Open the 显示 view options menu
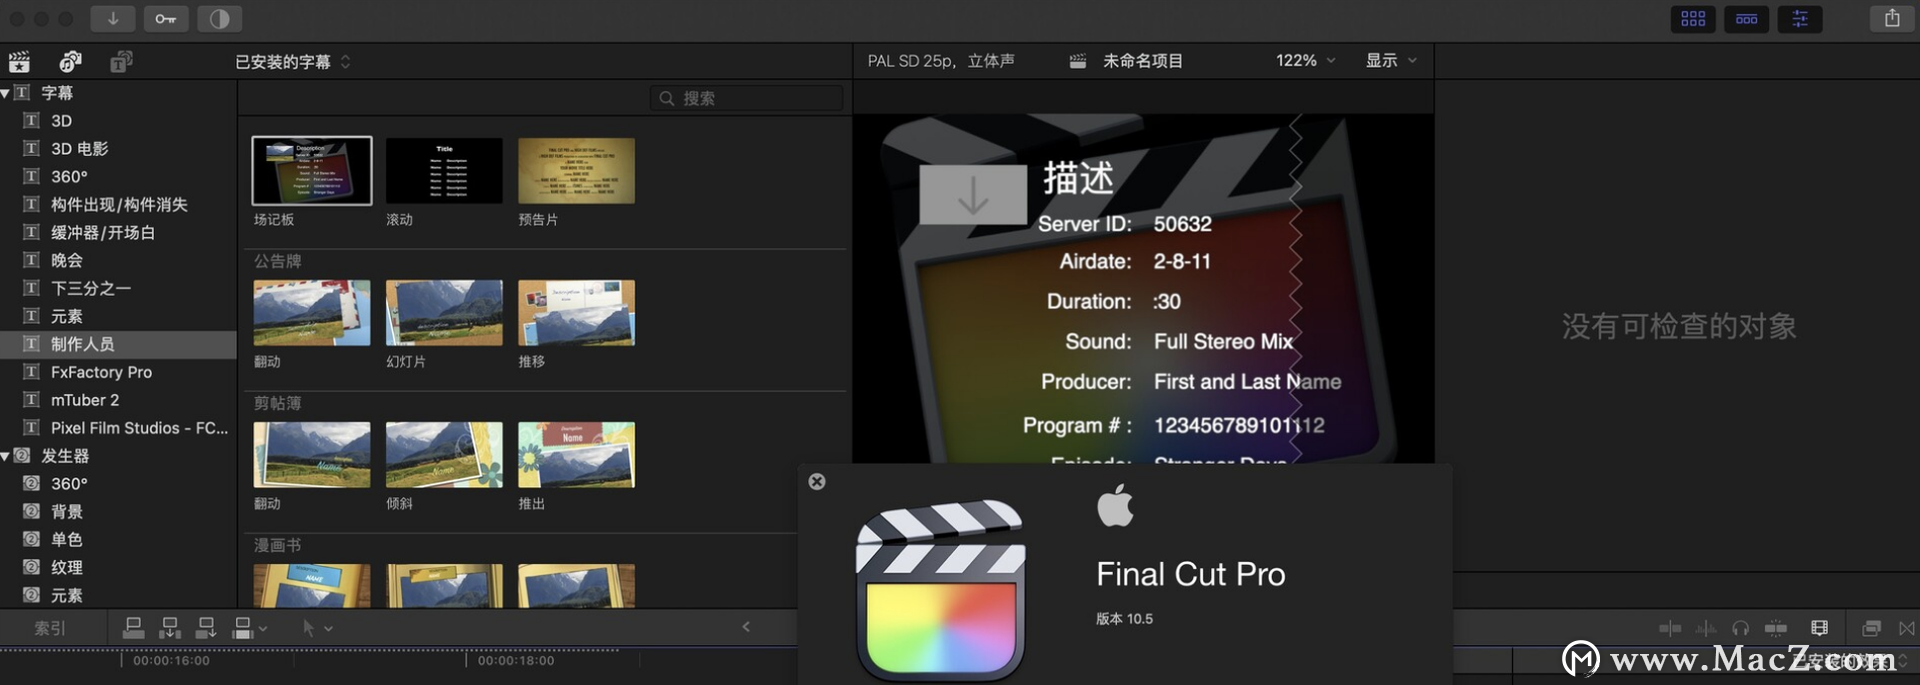Screen dimensions: 1920x685 coord(1391,61)
